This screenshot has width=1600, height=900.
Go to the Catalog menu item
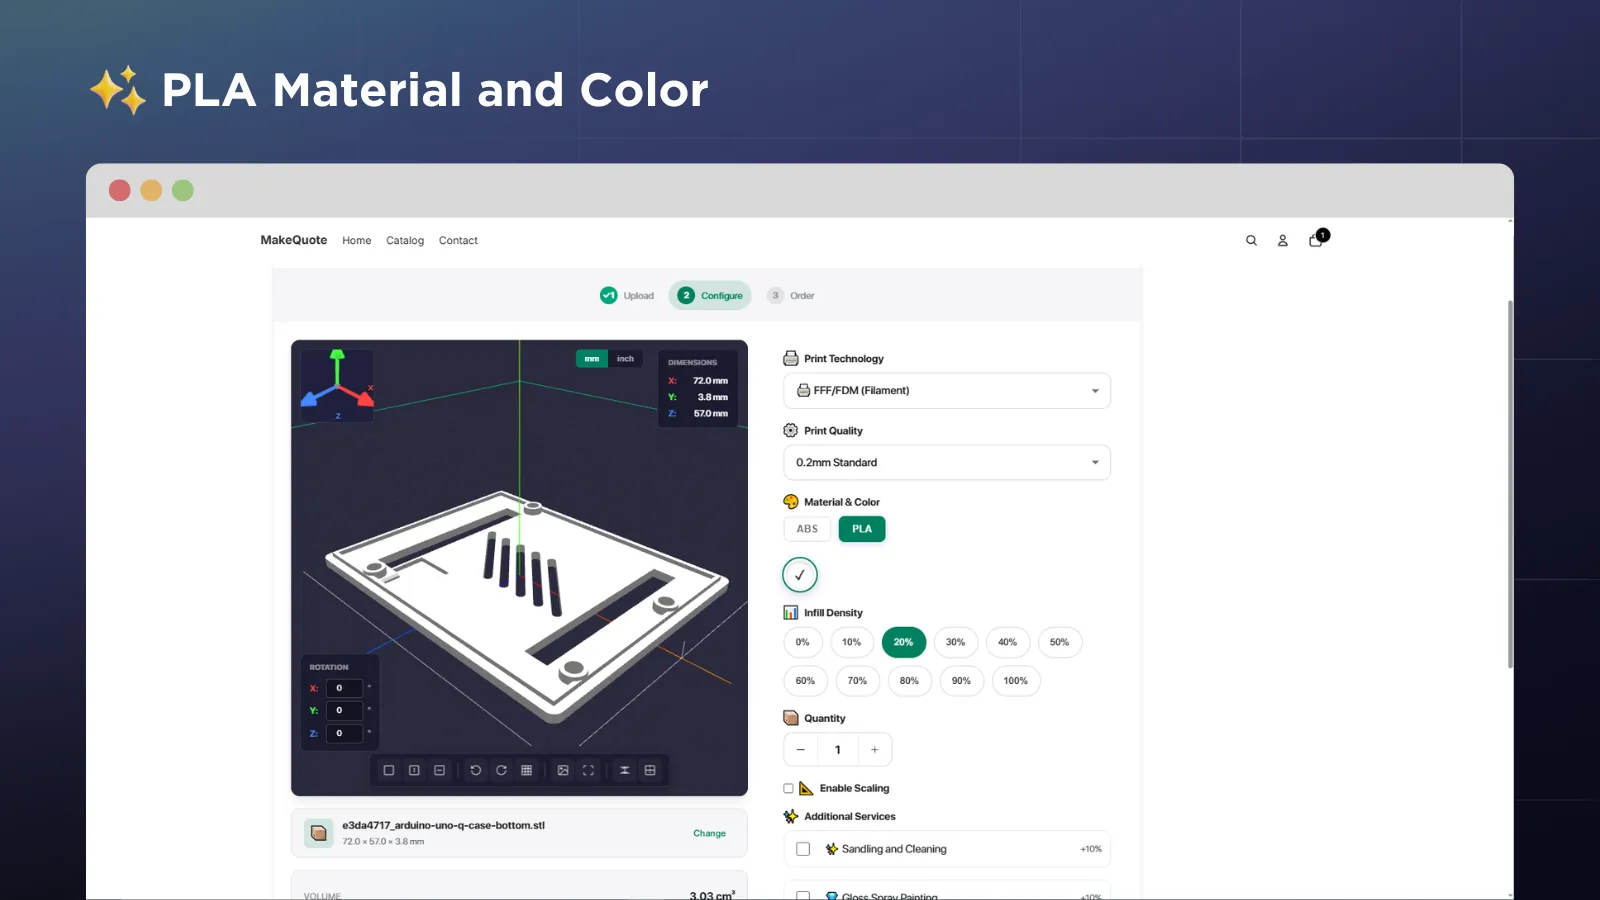pos(405,240)
